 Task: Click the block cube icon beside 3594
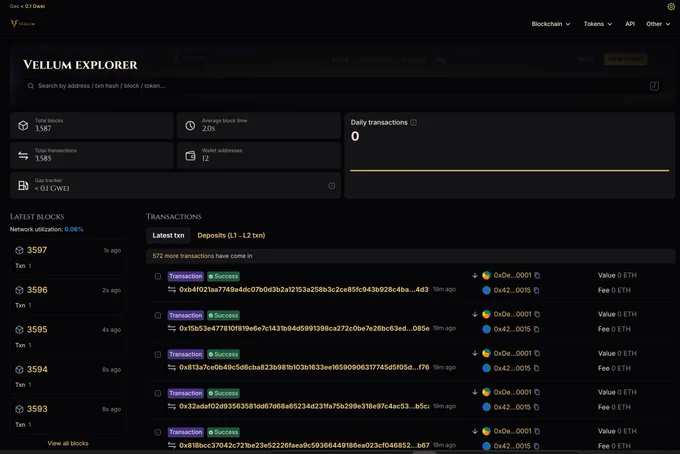[x=19, y=369]
